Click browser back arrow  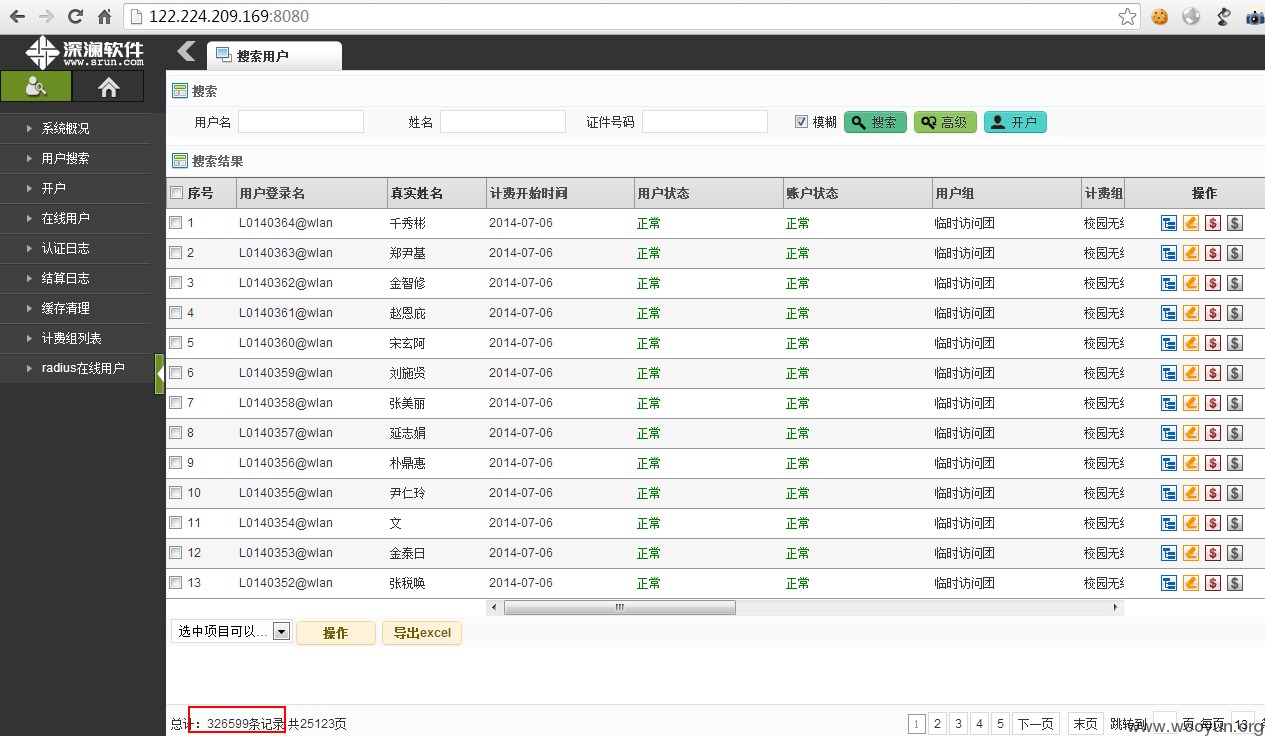[17, 16]
